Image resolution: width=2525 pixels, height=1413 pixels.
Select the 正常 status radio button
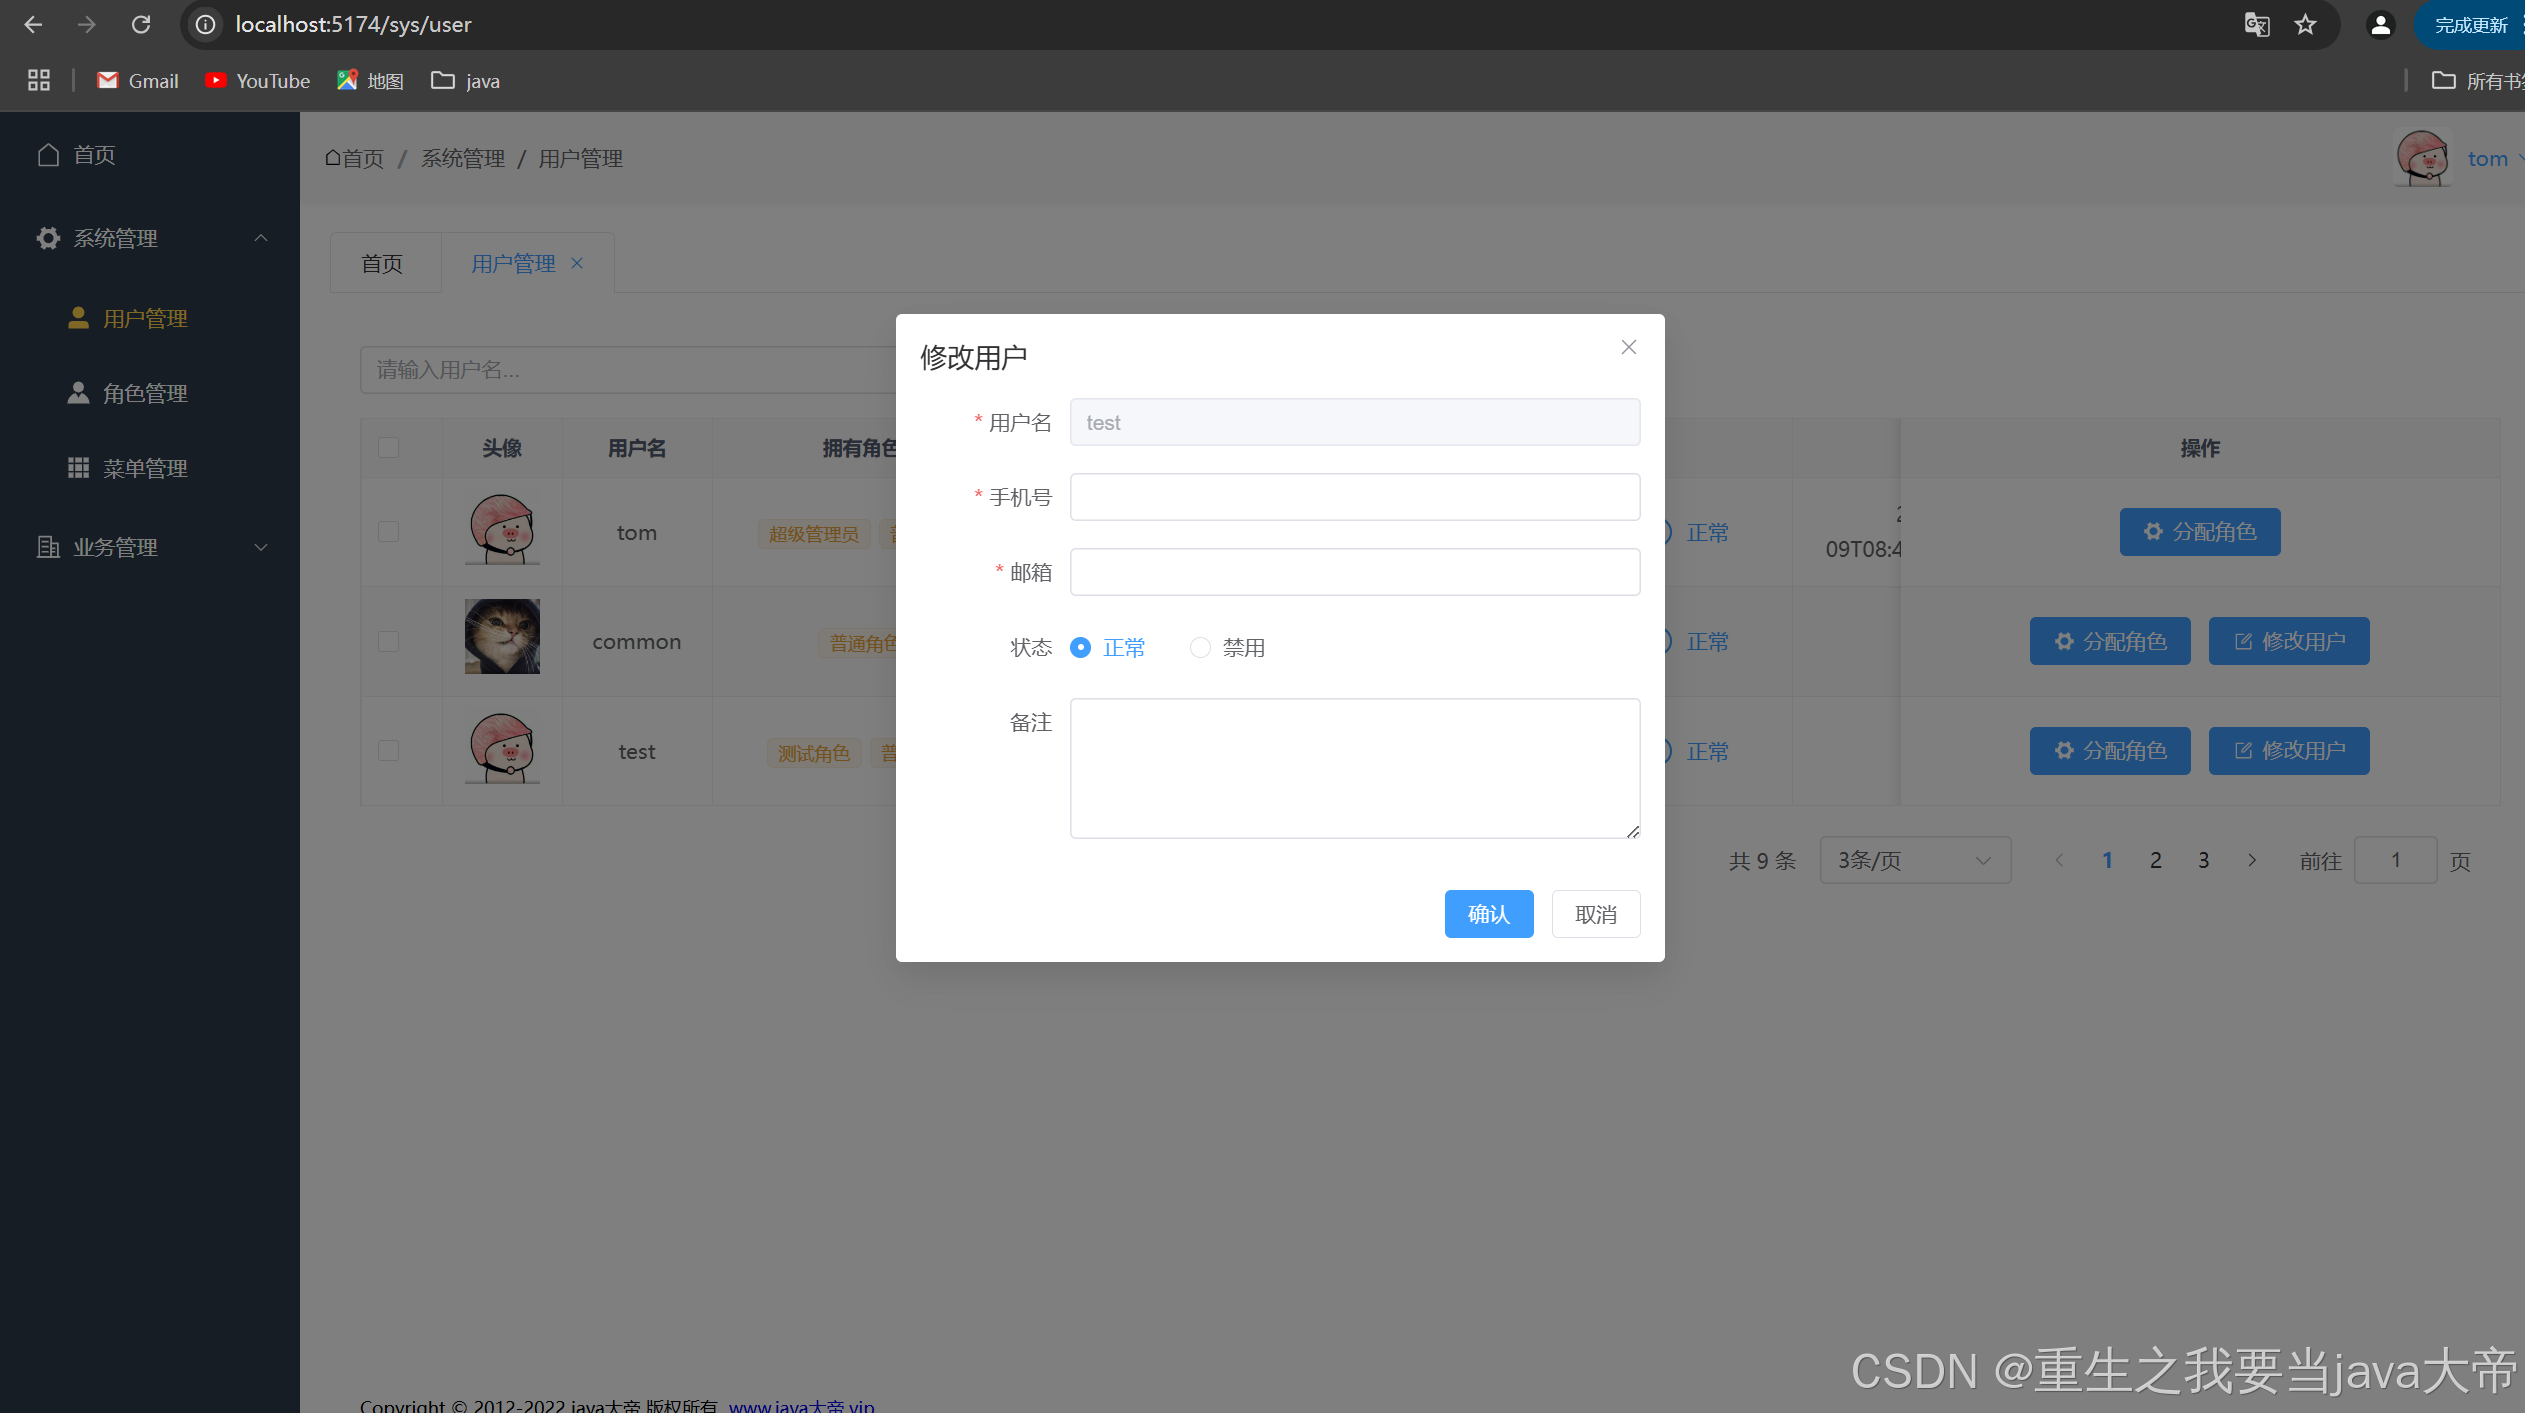1080,648
